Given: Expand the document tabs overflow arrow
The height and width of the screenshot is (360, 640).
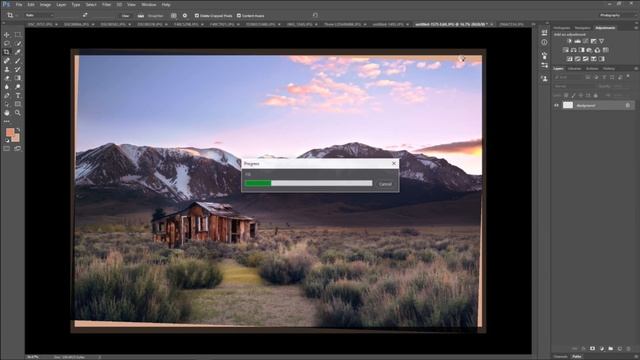Looking at the screenshot, I should tap(533, 24).
